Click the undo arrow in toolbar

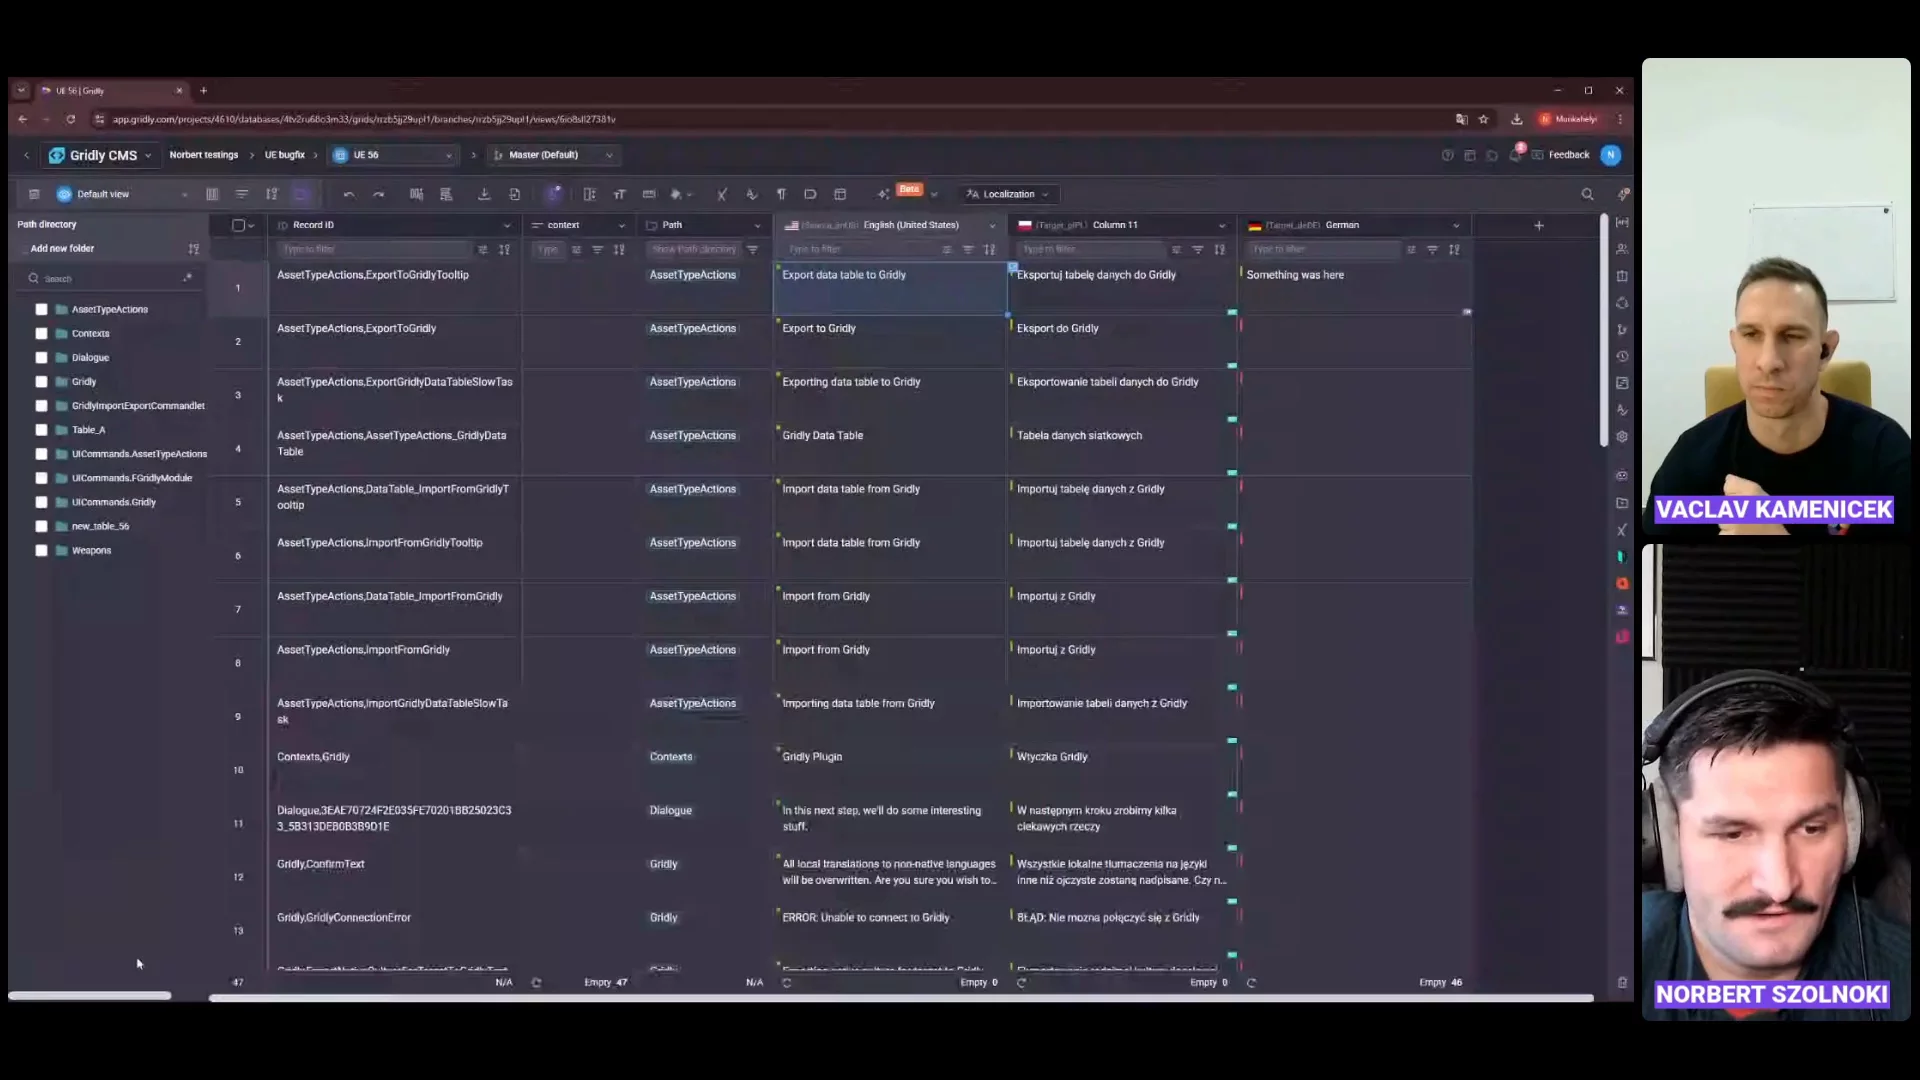point(348,194)
